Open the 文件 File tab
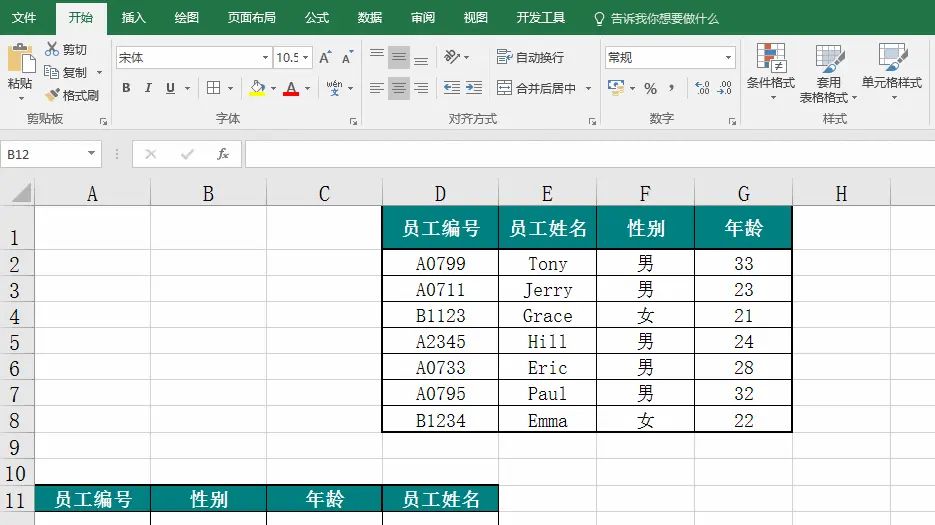This screenshot has height=525, width=935. click(x=24, y=18)
